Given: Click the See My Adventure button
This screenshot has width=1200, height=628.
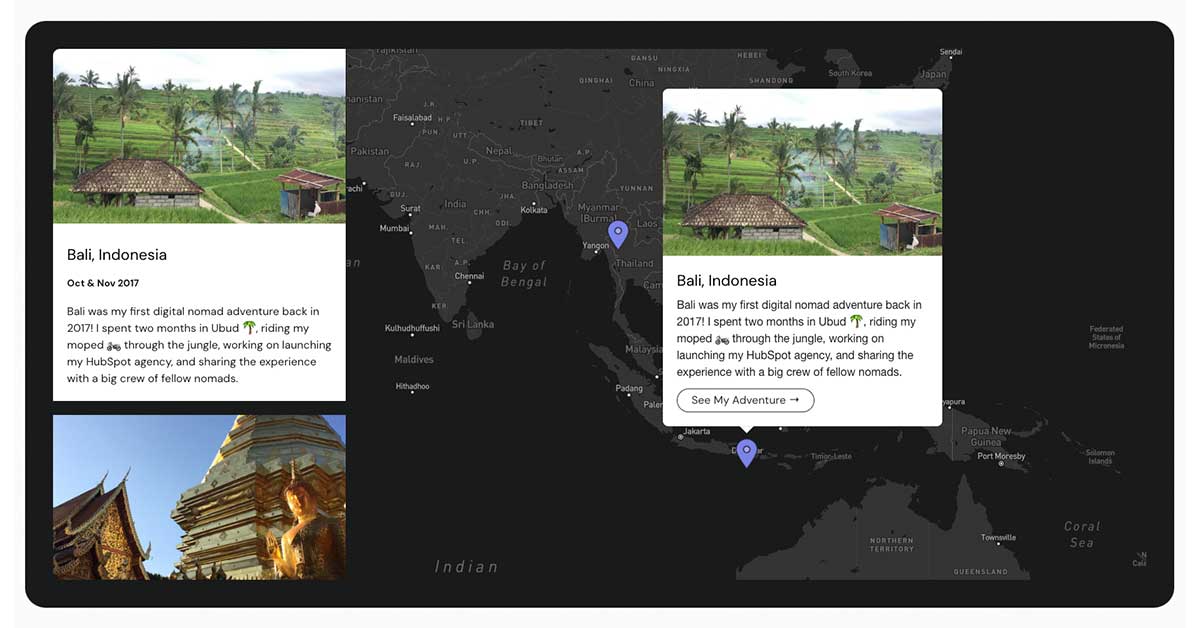Looking at the screenshot, I should [745, 400].
